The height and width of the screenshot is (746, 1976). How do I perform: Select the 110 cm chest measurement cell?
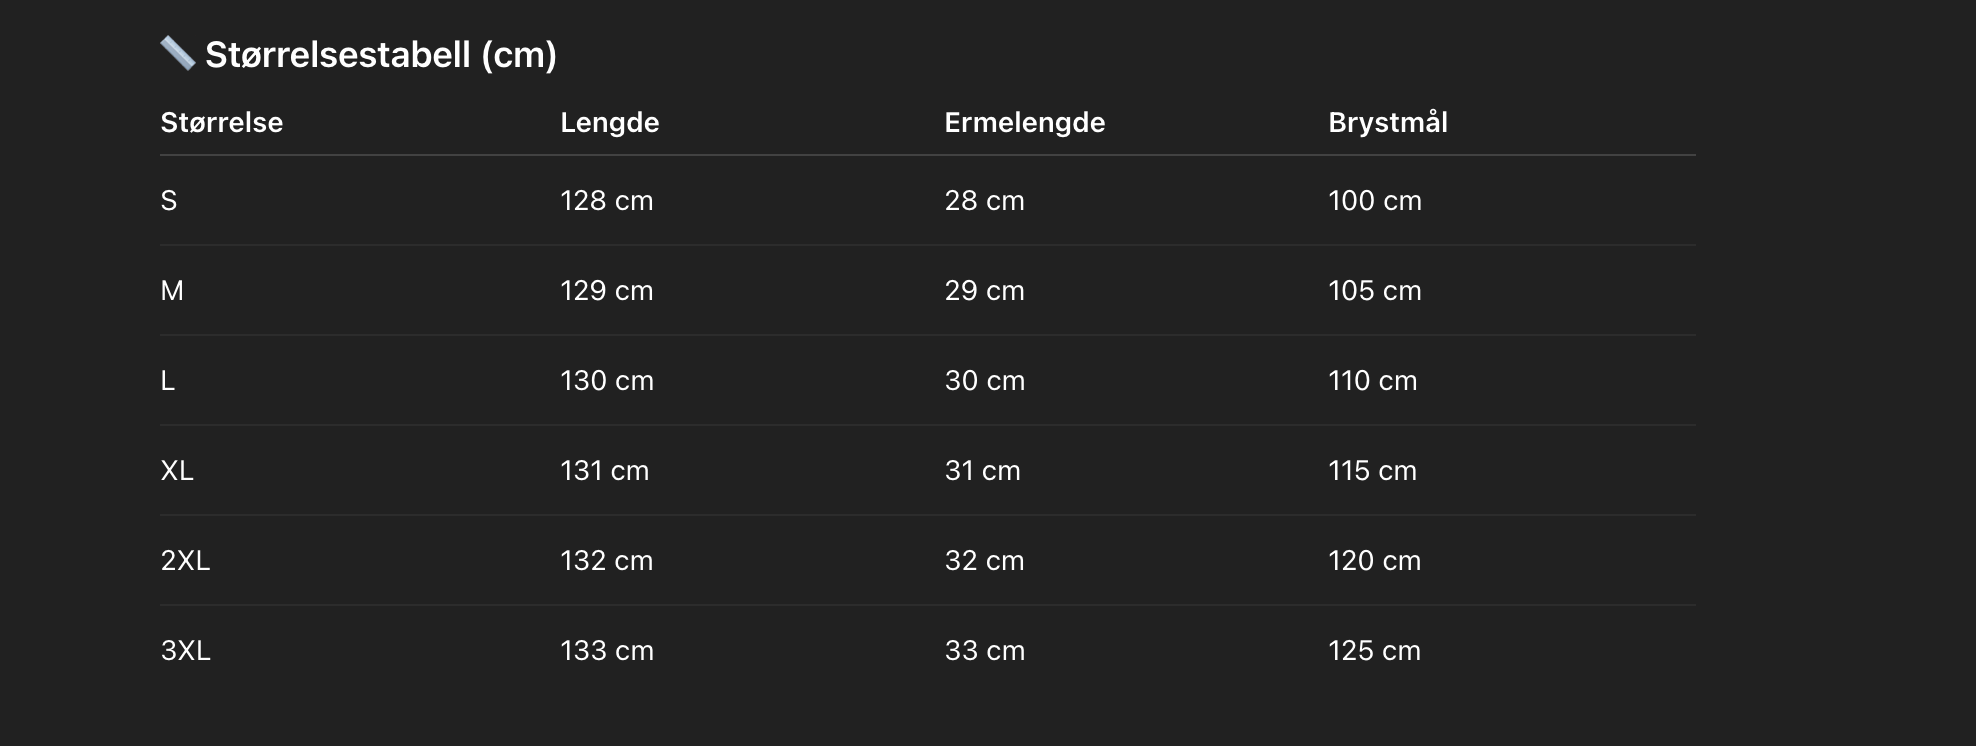[1372, 380]
